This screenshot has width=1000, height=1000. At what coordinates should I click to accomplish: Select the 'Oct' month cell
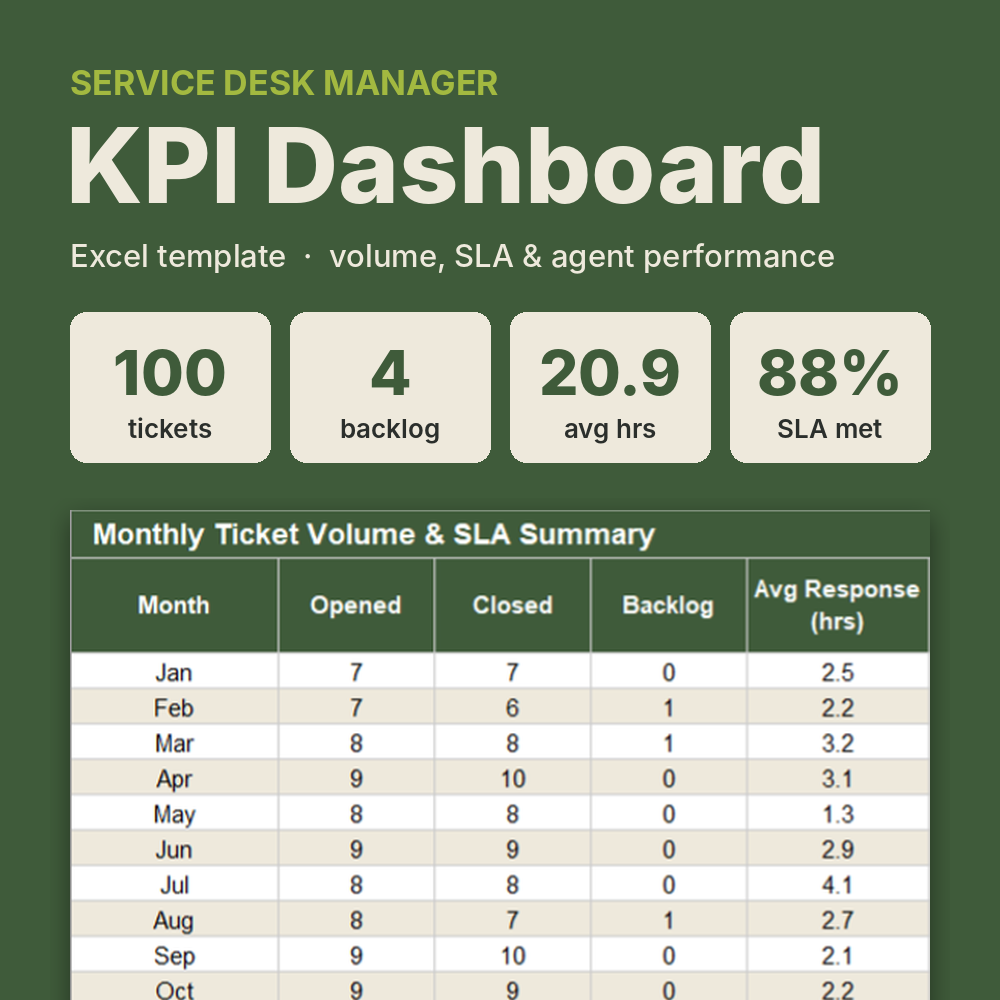[x=174, y=987]
